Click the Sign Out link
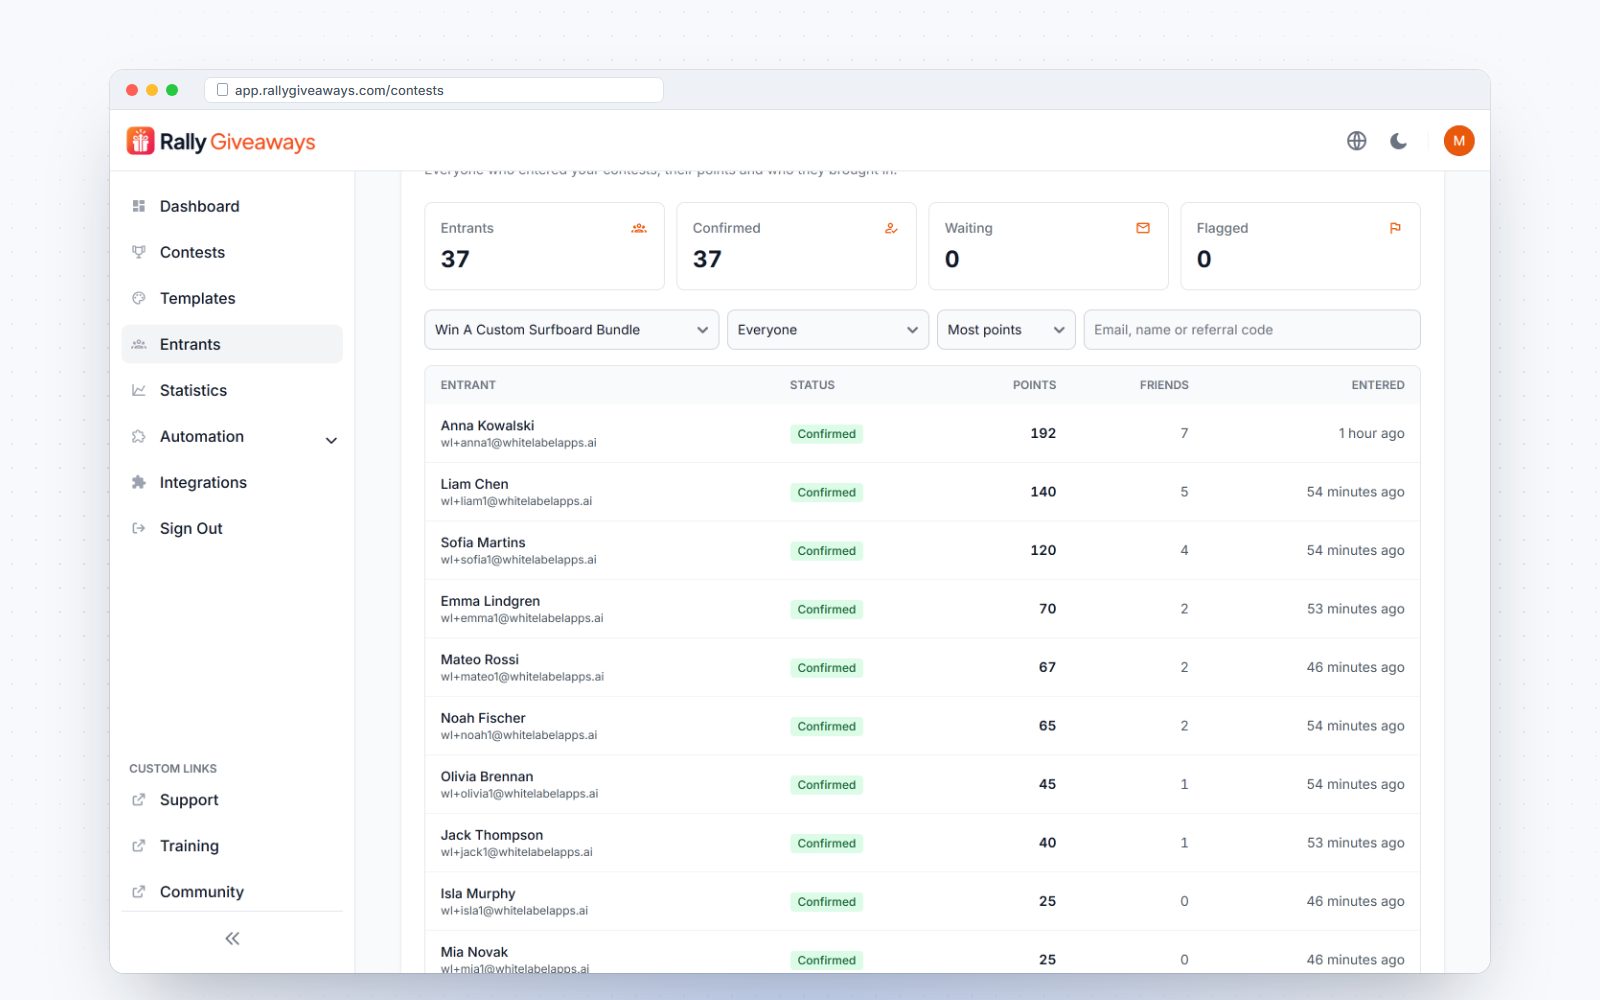 pyautogui.click(x=232, y=528)
